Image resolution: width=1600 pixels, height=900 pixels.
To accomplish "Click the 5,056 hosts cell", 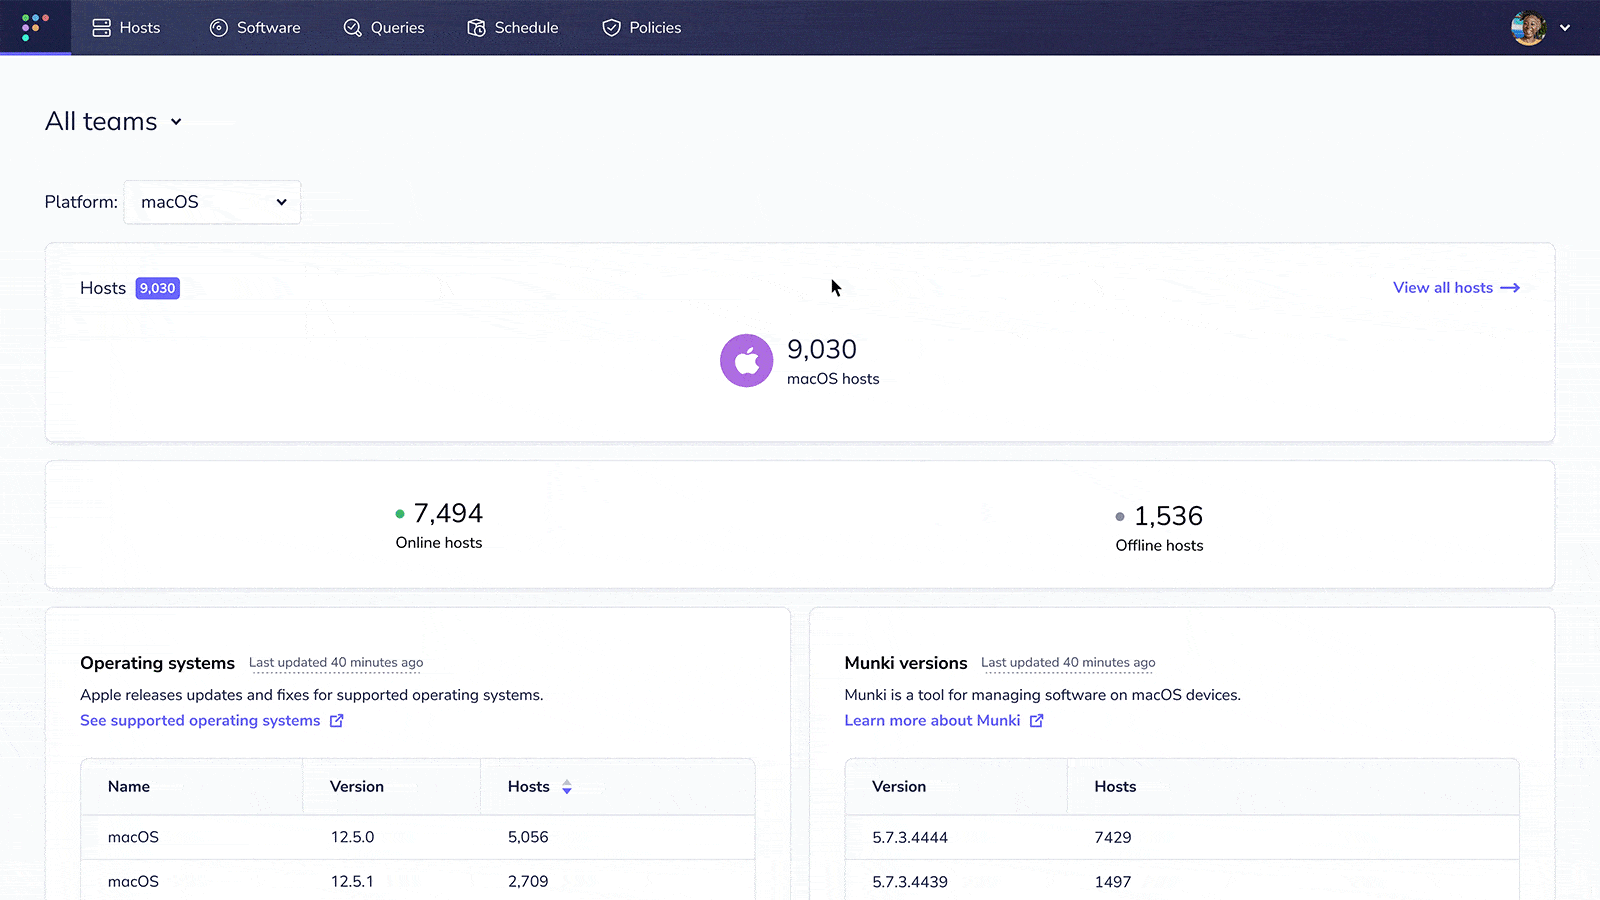I will point(528,837).
